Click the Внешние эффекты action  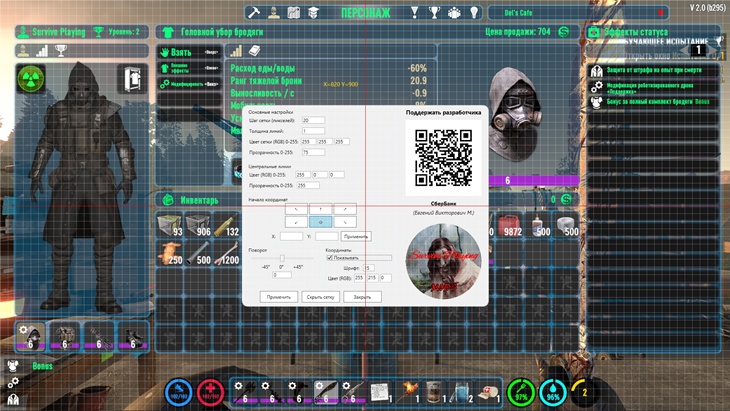tap(189, 68)
